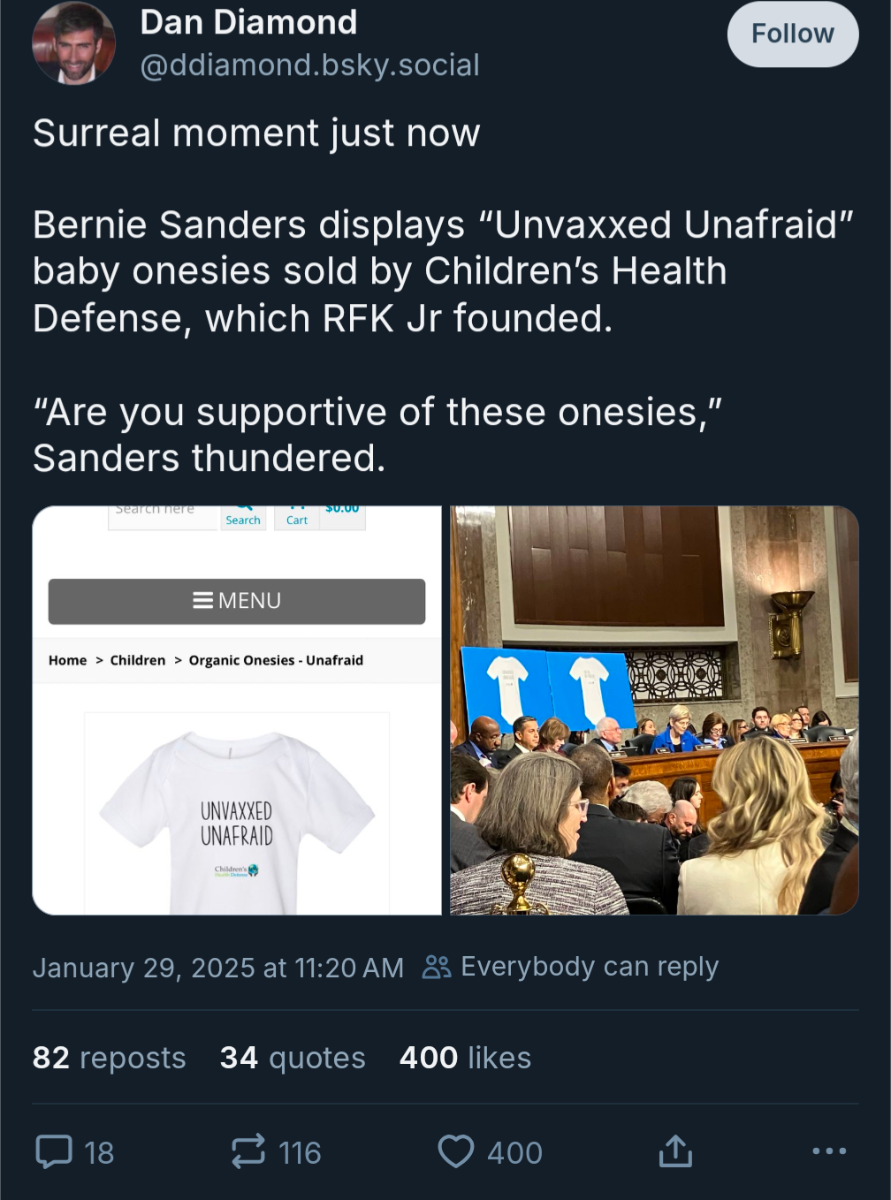Viewport: 891px width, 1200px height.
Task: Open the Dan Diamond display name
Action: [x=248, y=22]
